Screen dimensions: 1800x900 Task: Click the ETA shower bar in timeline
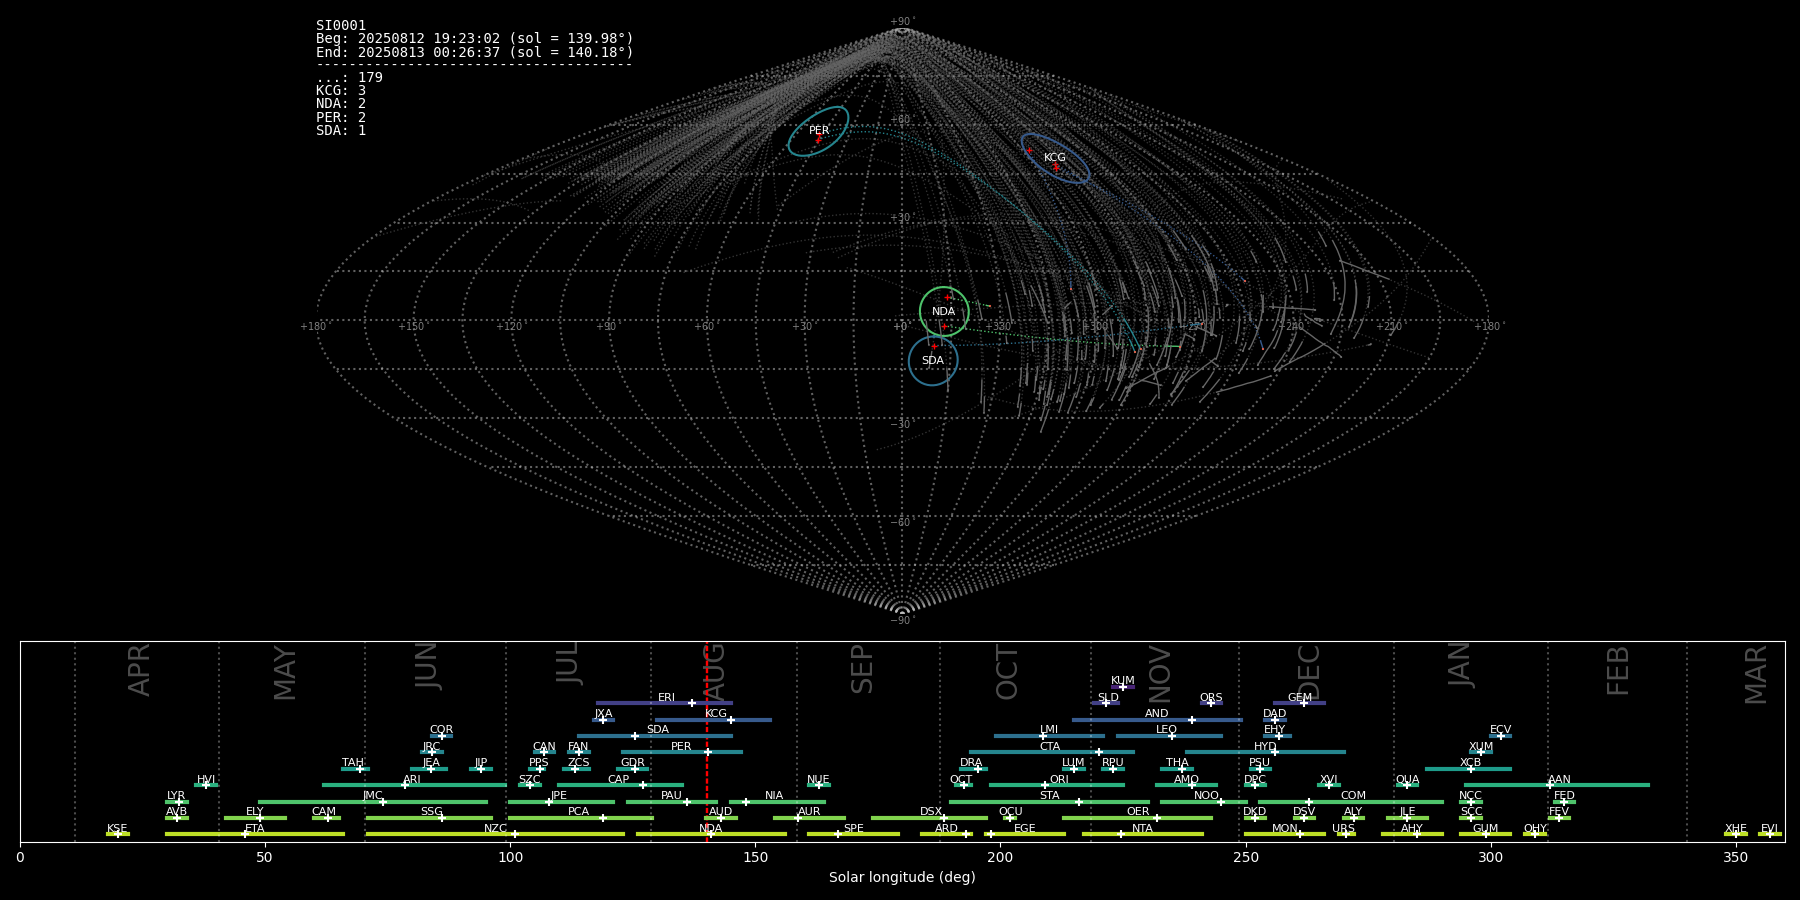255,834
